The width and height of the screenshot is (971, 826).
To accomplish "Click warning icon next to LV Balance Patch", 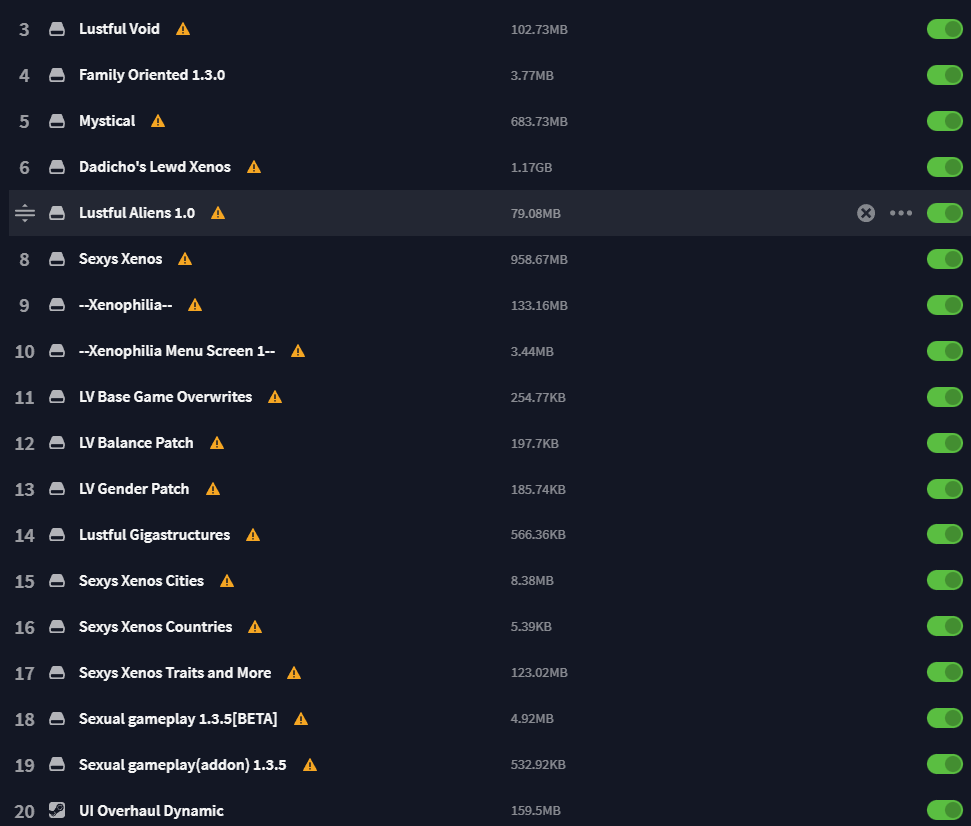I will (217, 443).
